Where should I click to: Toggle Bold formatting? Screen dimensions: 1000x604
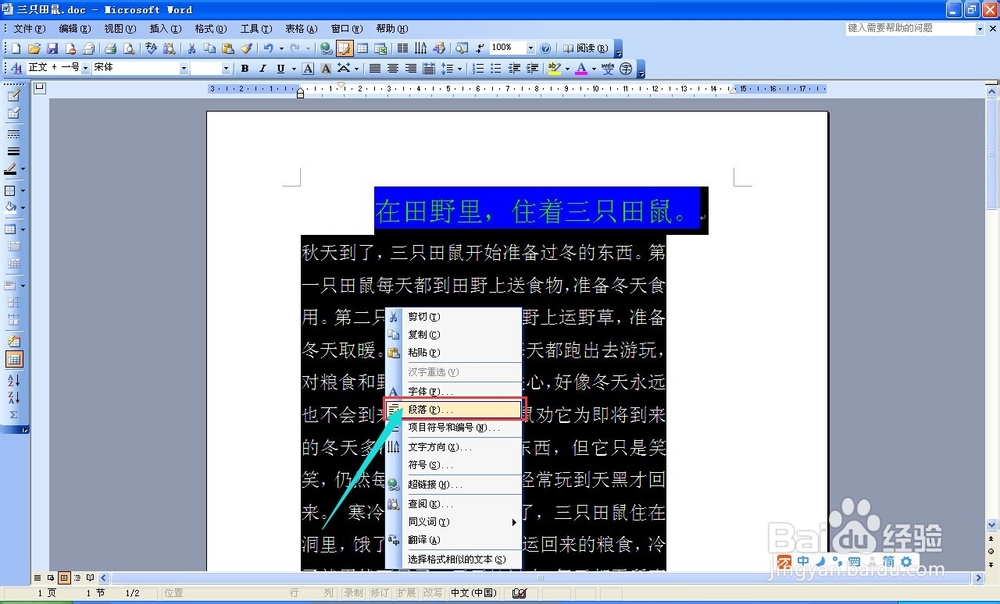[244, 68]
